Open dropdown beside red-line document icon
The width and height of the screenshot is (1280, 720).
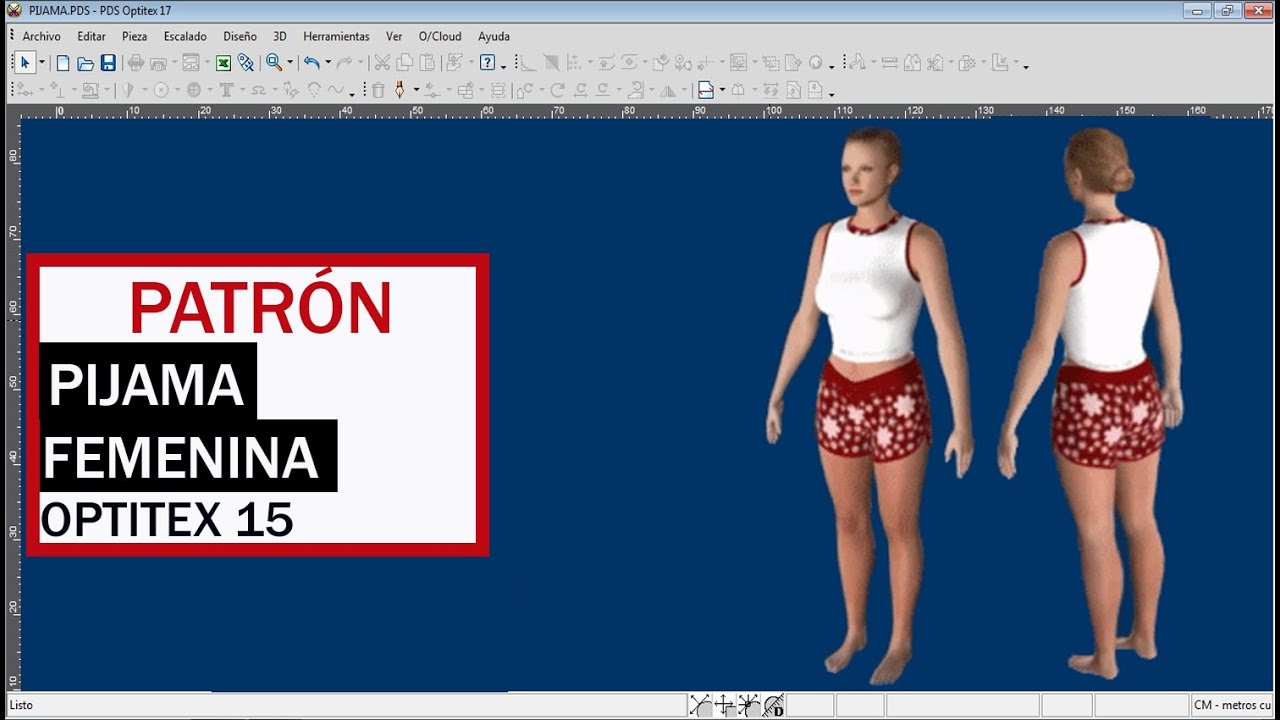(x=722, y=90)
